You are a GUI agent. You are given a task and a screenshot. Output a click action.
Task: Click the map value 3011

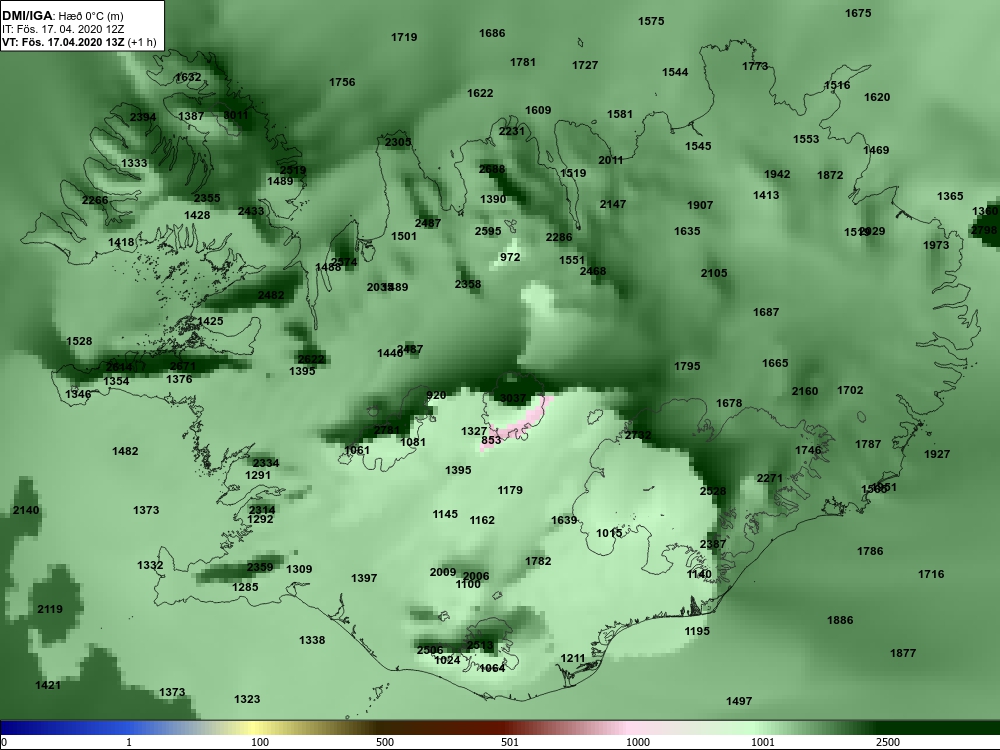pos(235,115)
